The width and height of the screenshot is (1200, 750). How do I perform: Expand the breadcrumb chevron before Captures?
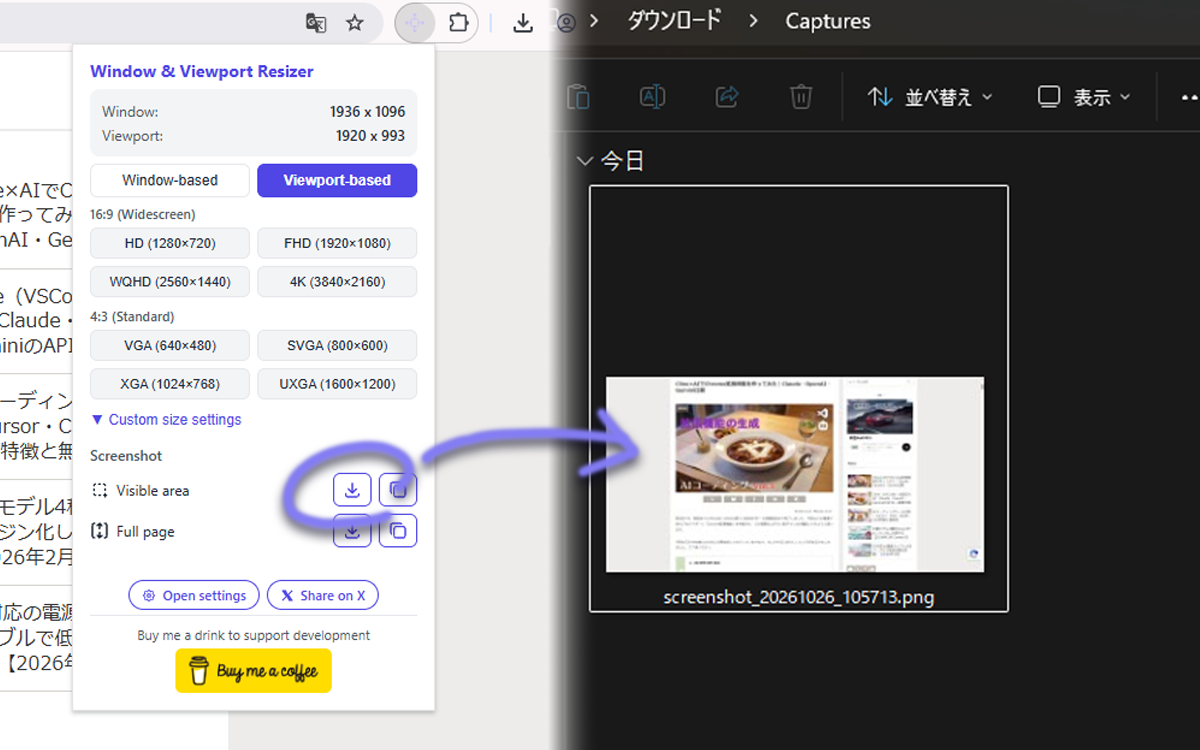(x=753, y=21)
